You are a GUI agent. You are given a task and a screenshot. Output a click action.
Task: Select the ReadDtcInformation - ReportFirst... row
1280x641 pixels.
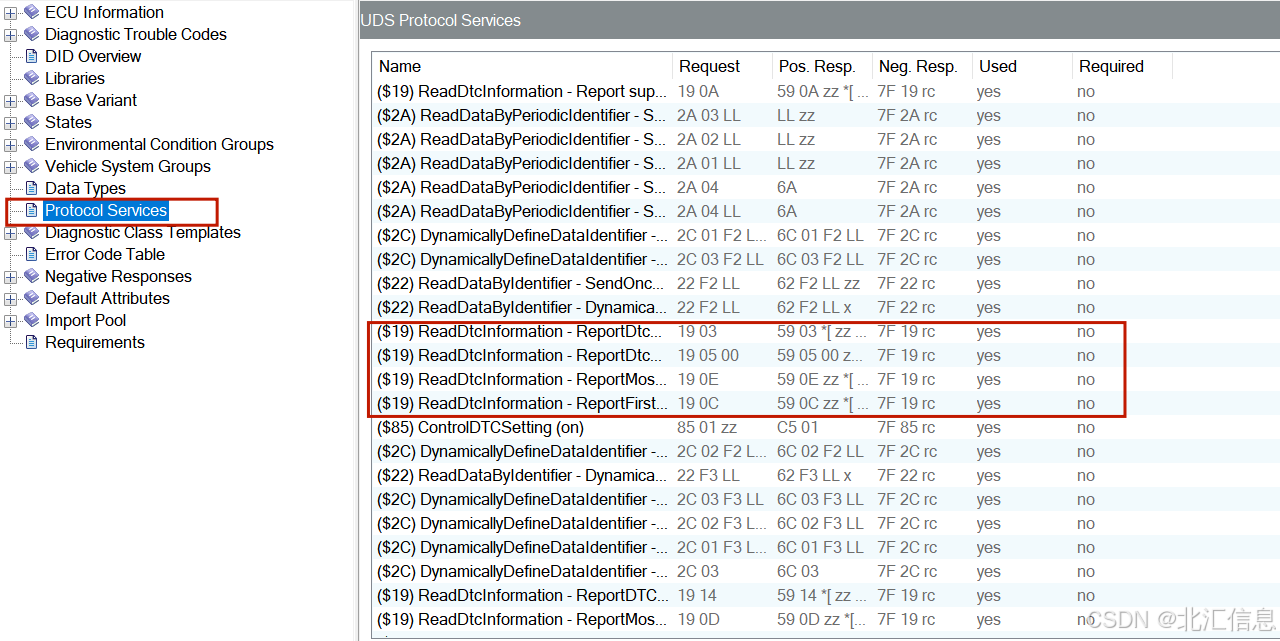tap(825, 403)
